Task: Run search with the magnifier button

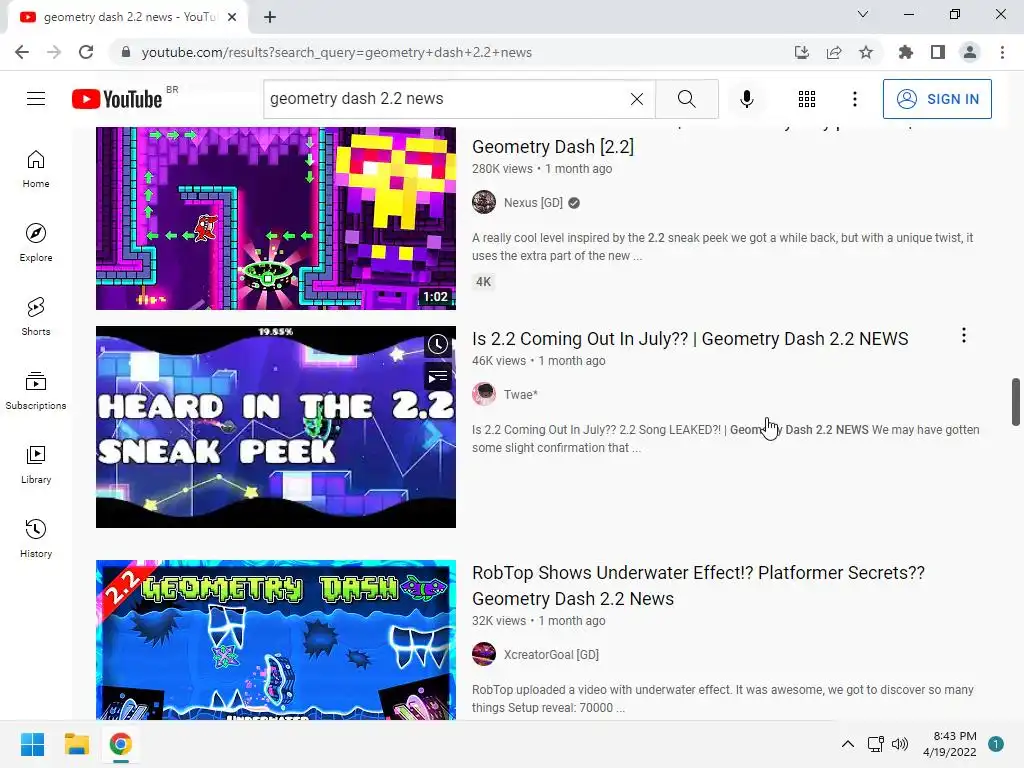Action: 686,99
